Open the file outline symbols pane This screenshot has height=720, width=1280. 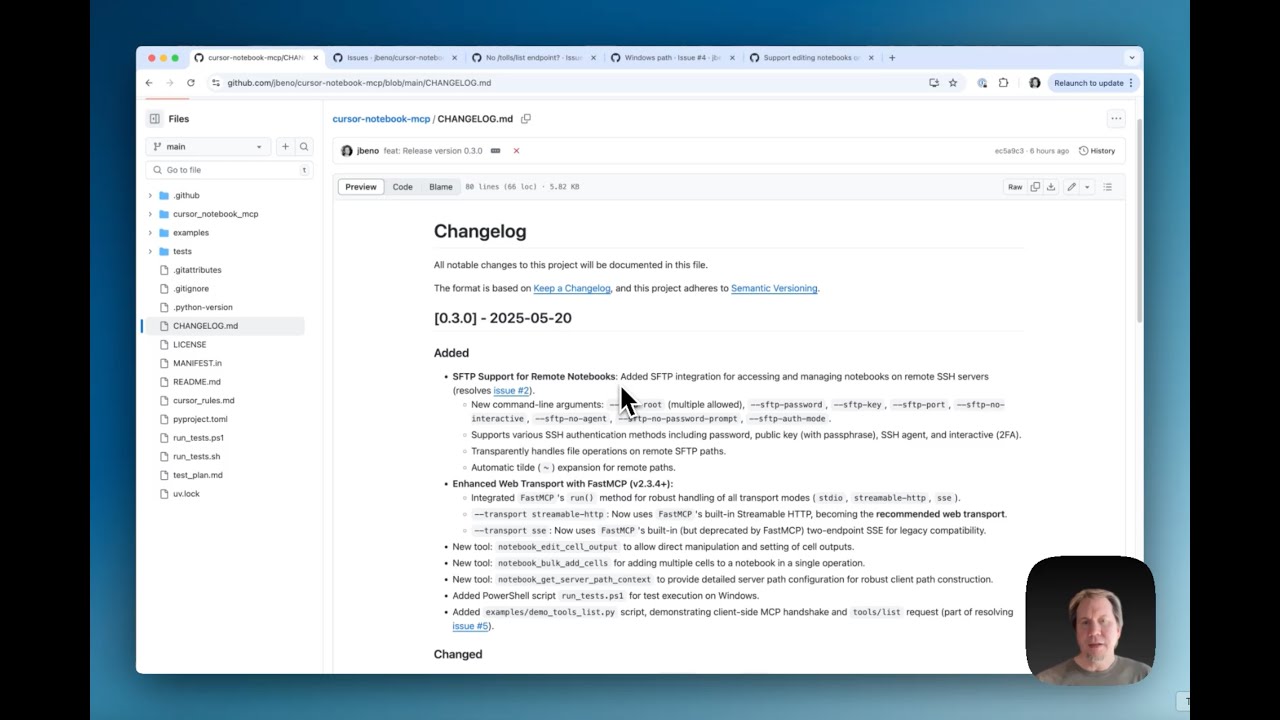(1108, 187)
